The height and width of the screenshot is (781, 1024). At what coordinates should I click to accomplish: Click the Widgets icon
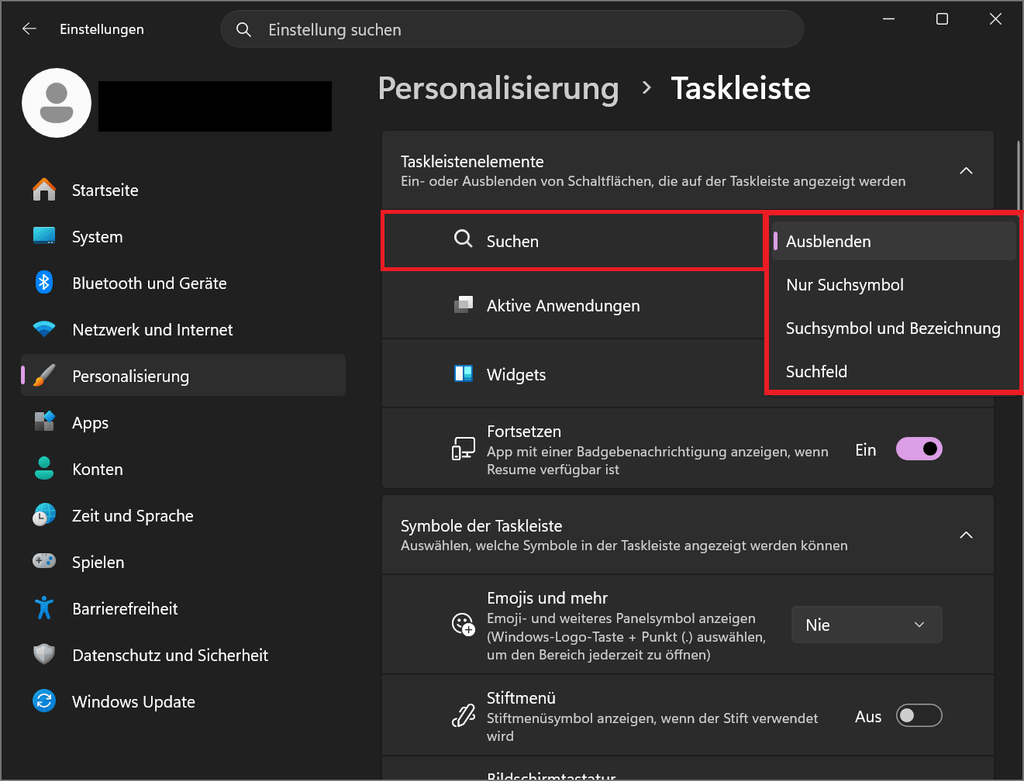463,374
